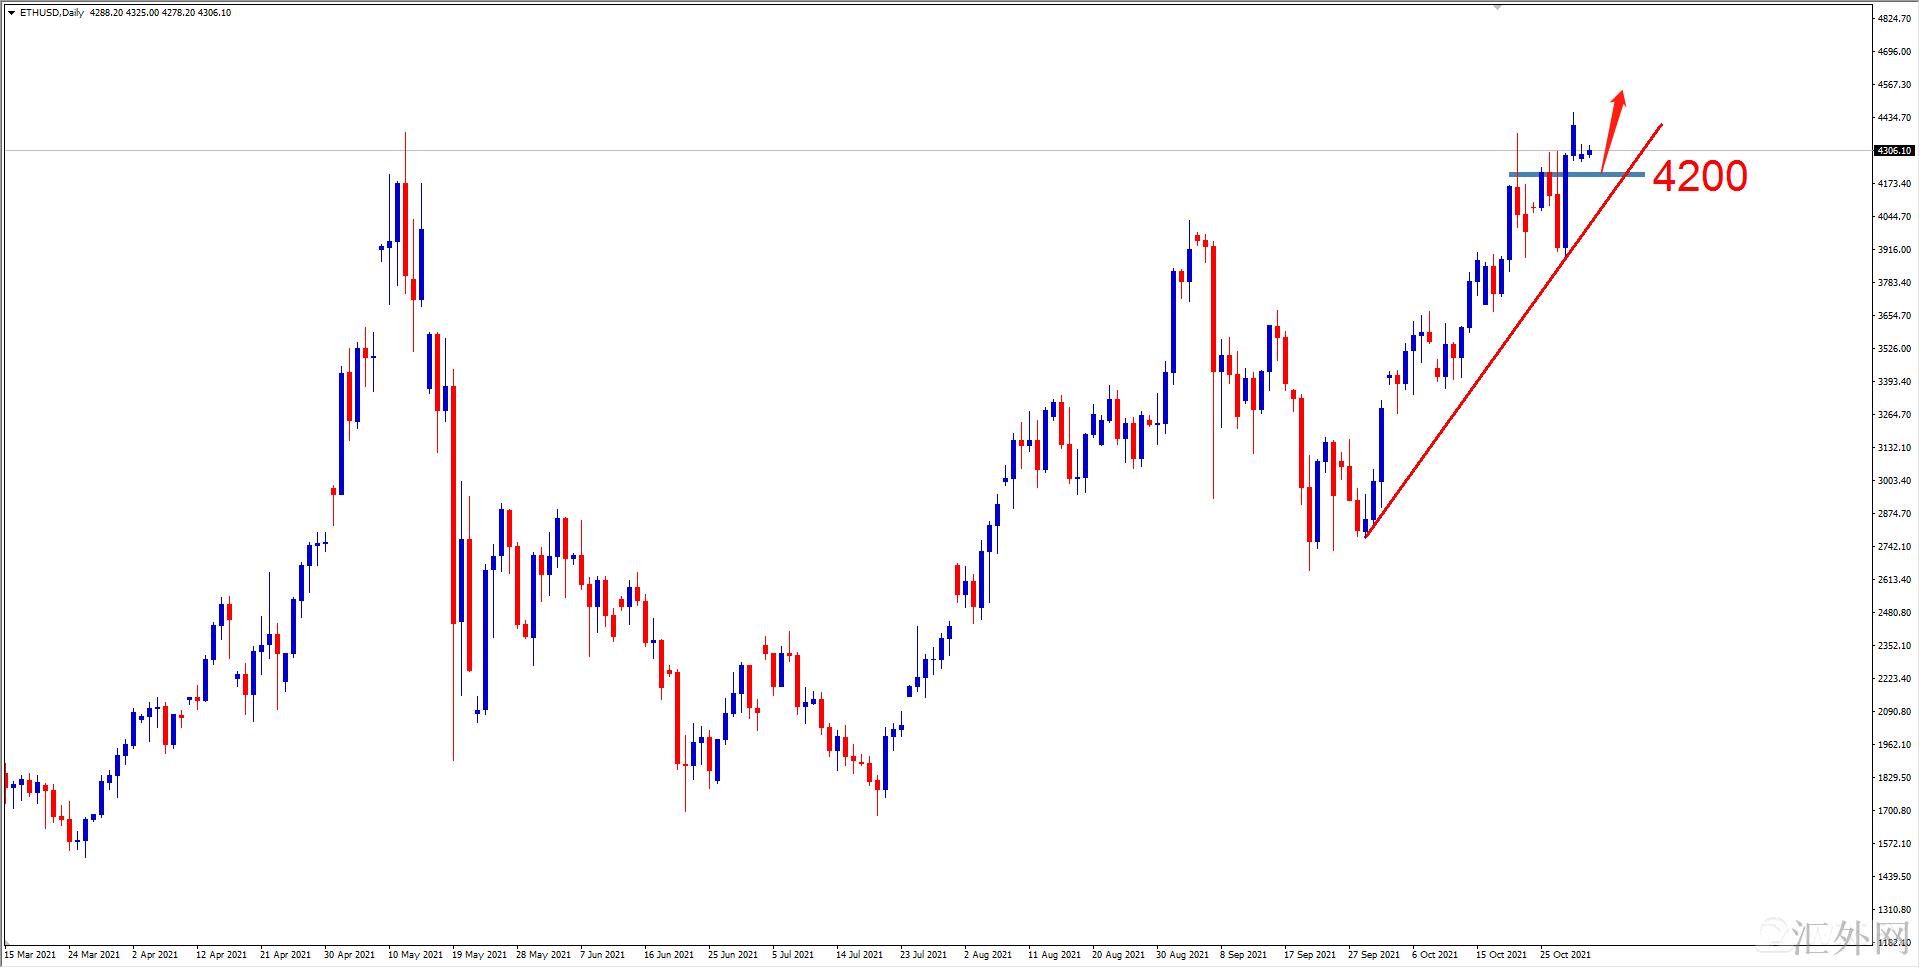Click the 2 Aug 2021 date label
This screenshot has width=1920, height=968.
[988, 955]
